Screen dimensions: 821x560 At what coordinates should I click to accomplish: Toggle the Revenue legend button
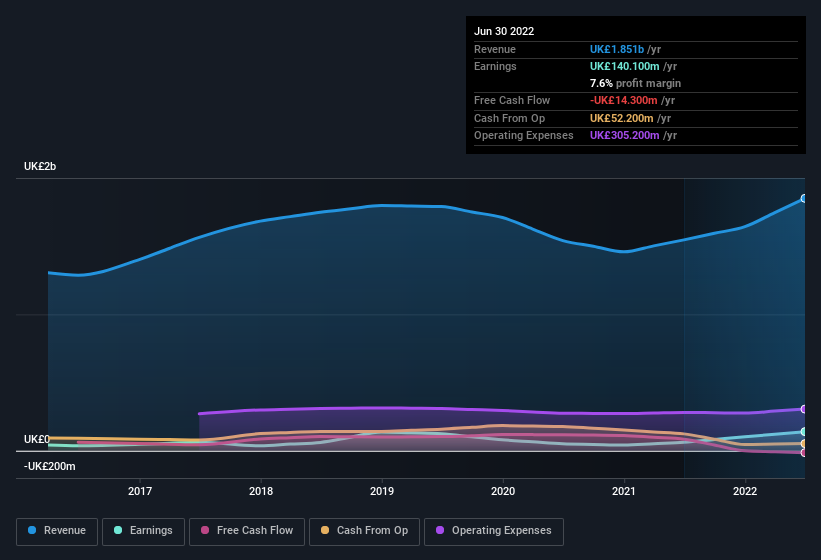point(57,532)
